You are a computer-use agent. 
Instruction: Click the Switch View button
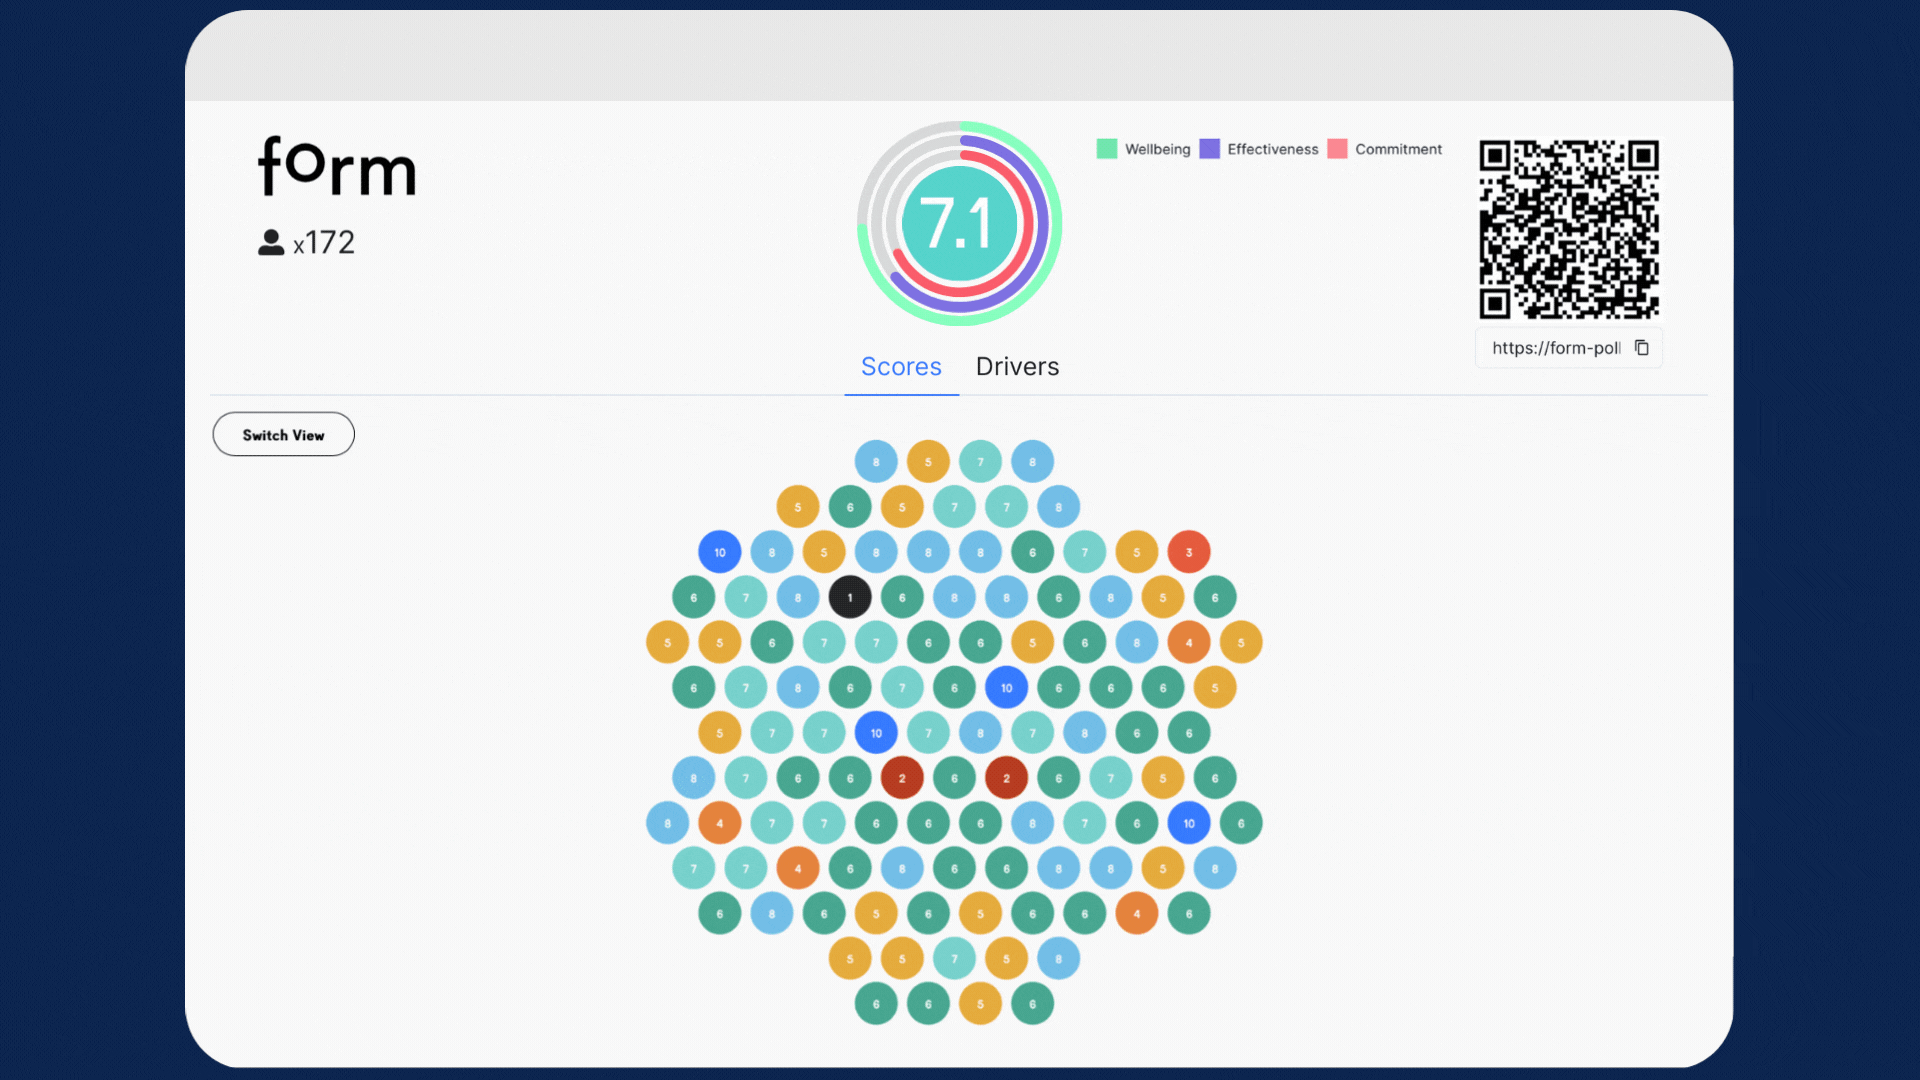283,435
